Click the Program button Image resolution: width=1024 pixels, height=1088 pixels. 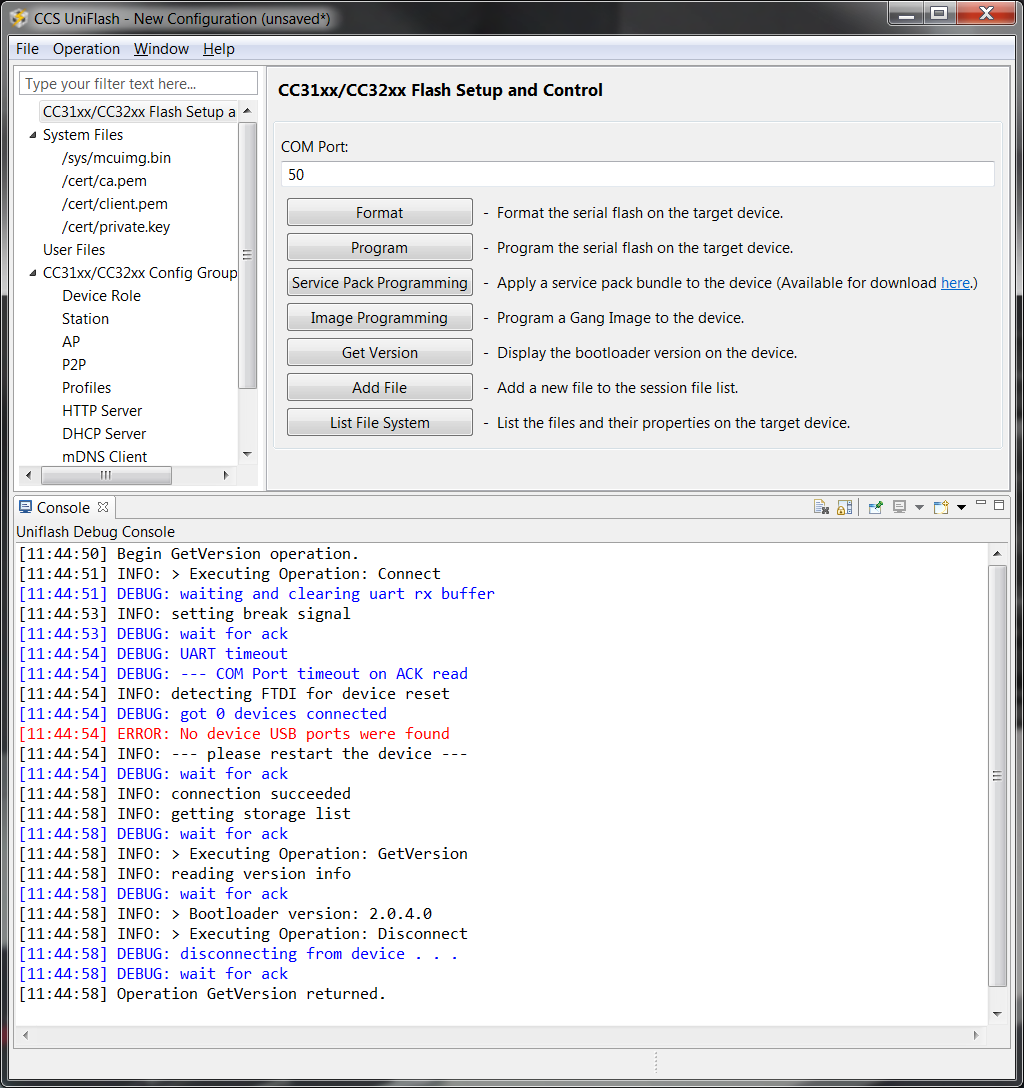(x=379, y=248)
